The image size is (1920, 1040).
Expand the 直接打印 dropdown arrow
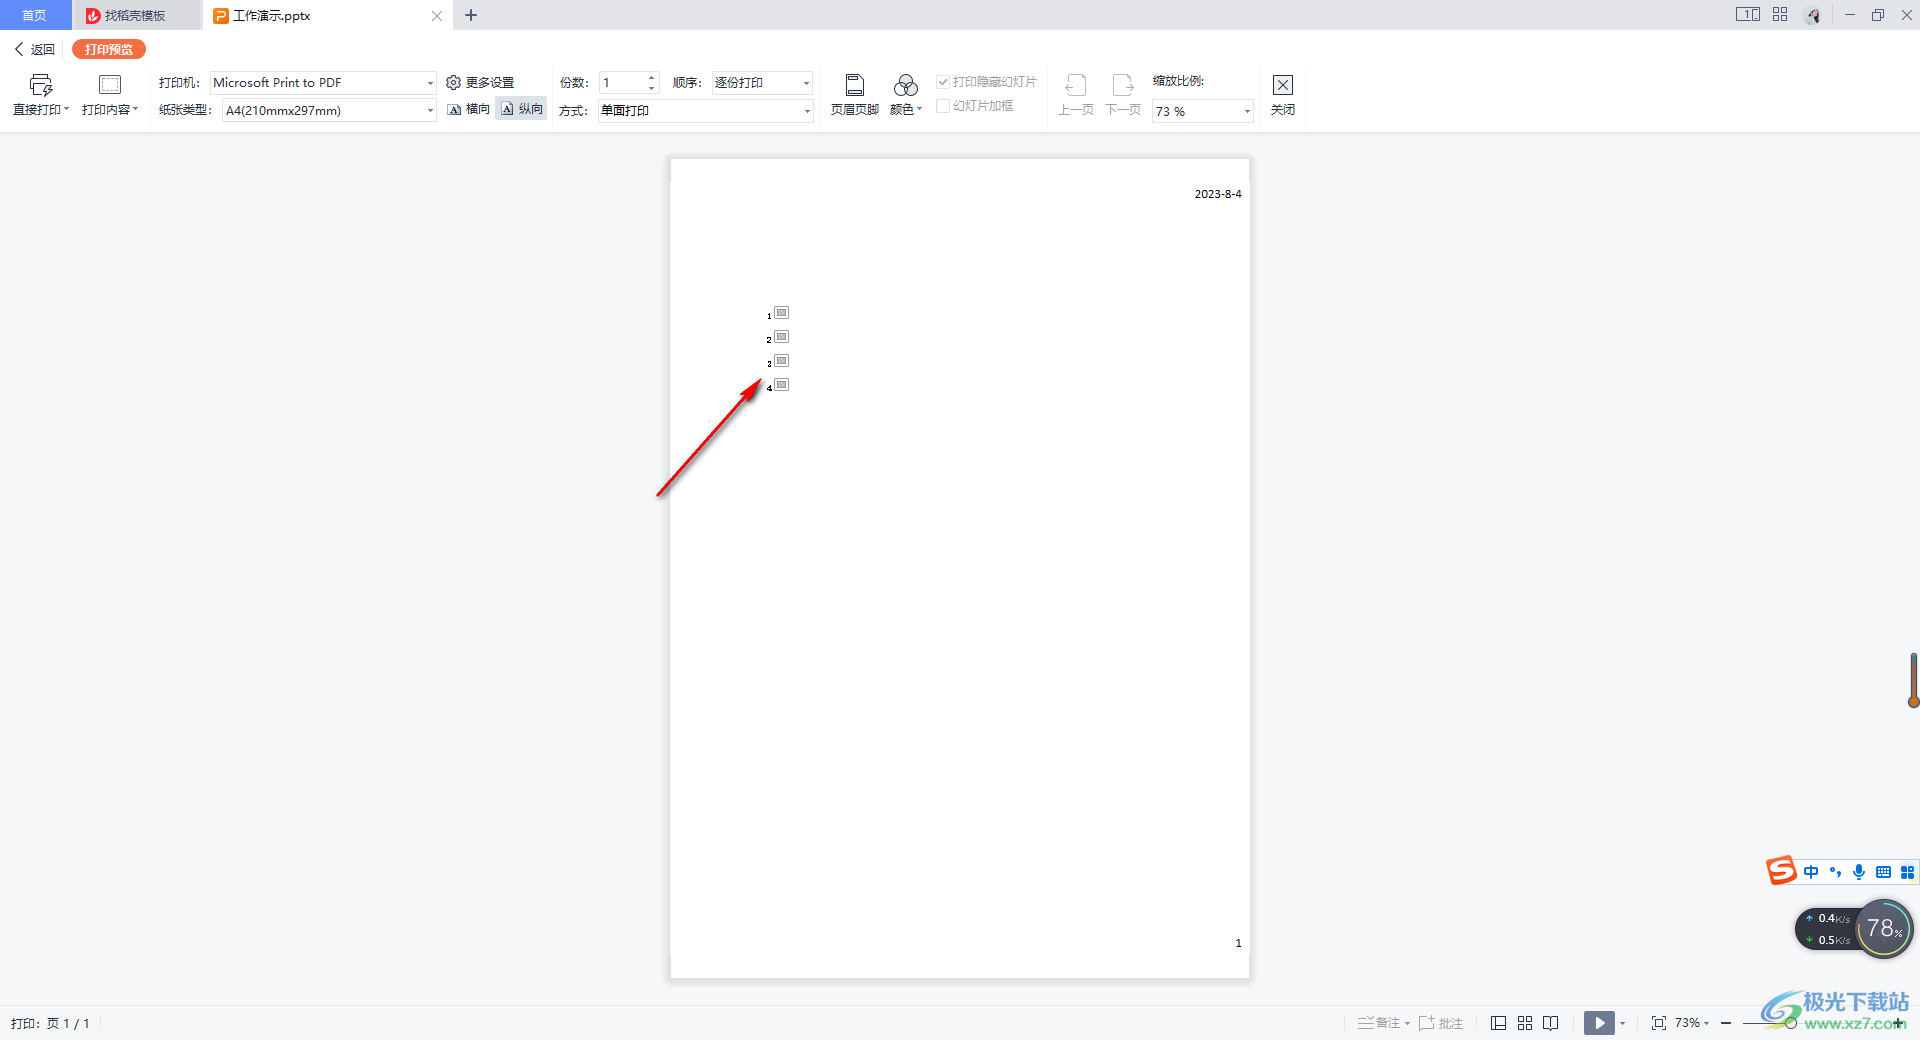click(x=66, y=109)
